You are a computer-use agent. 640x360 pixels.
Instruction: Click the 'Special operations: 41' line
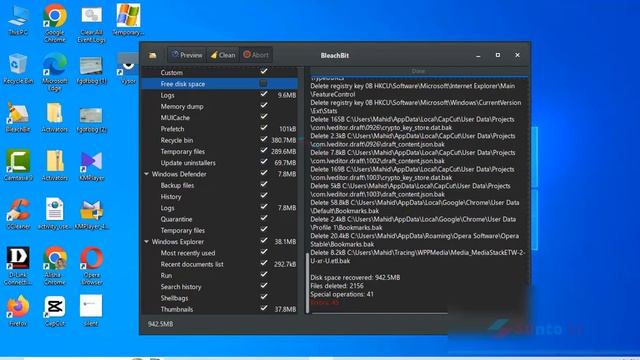342,294
